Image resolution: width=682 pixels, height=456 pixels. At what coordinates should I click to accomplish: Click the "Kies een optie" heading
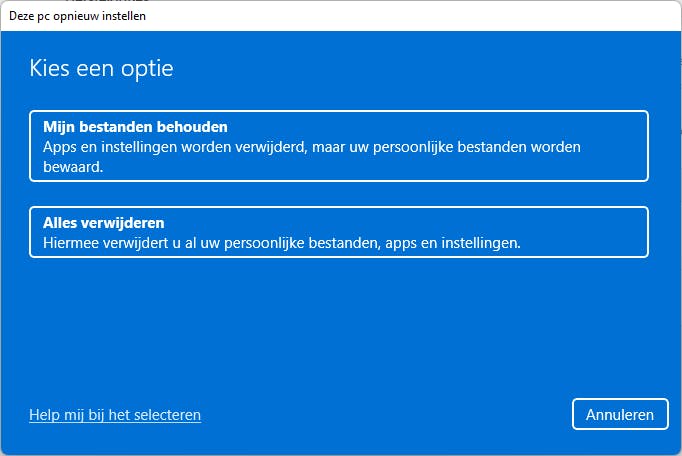(x=101, y=69)
